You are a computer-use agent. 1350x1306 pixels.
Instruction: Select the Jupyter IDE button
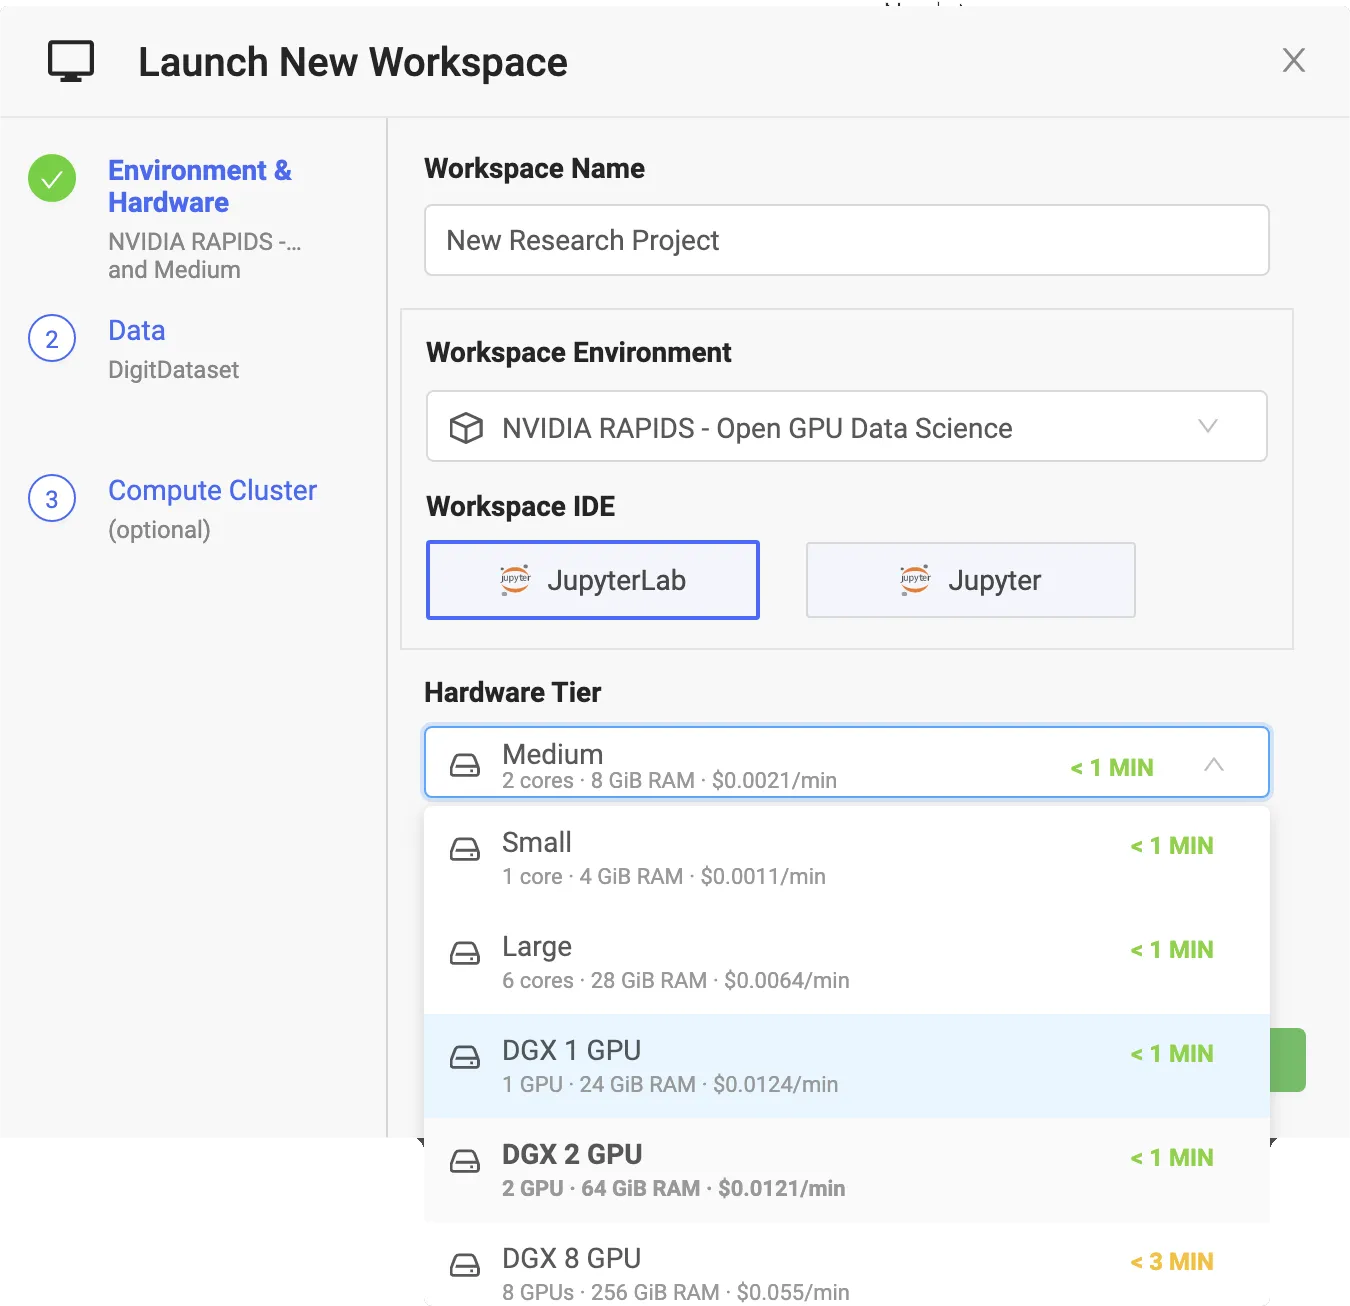pos(971,580)
